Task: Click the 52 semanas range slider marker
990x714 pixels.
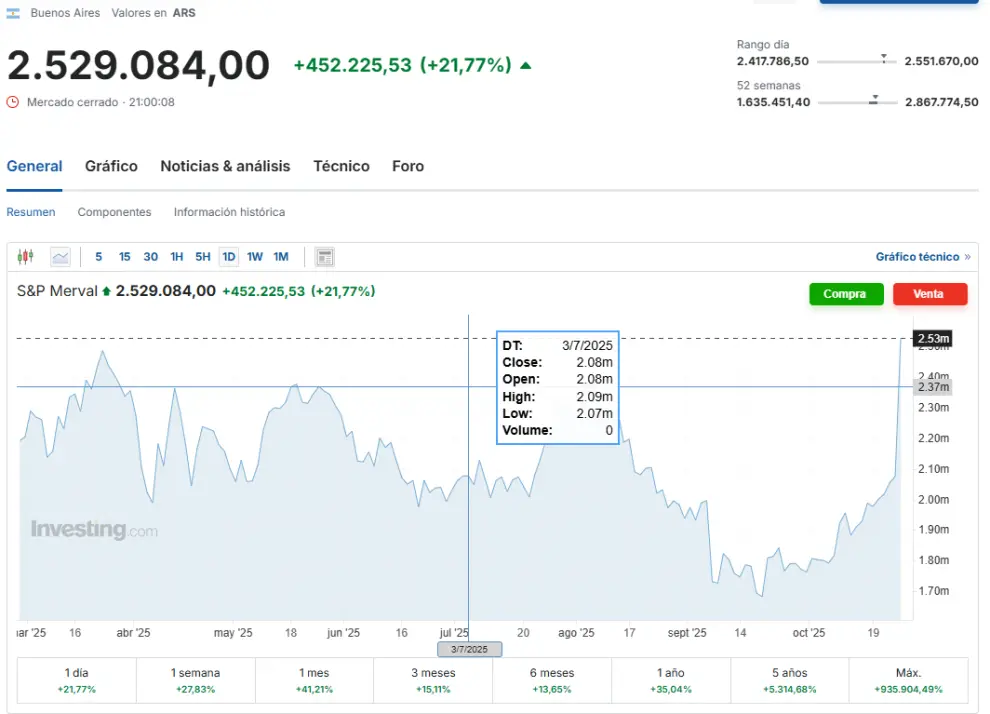Action: (874, 100)
